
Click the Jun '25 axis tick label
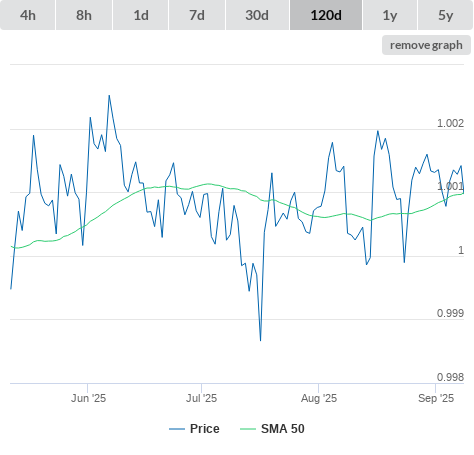tap(88, 398)
